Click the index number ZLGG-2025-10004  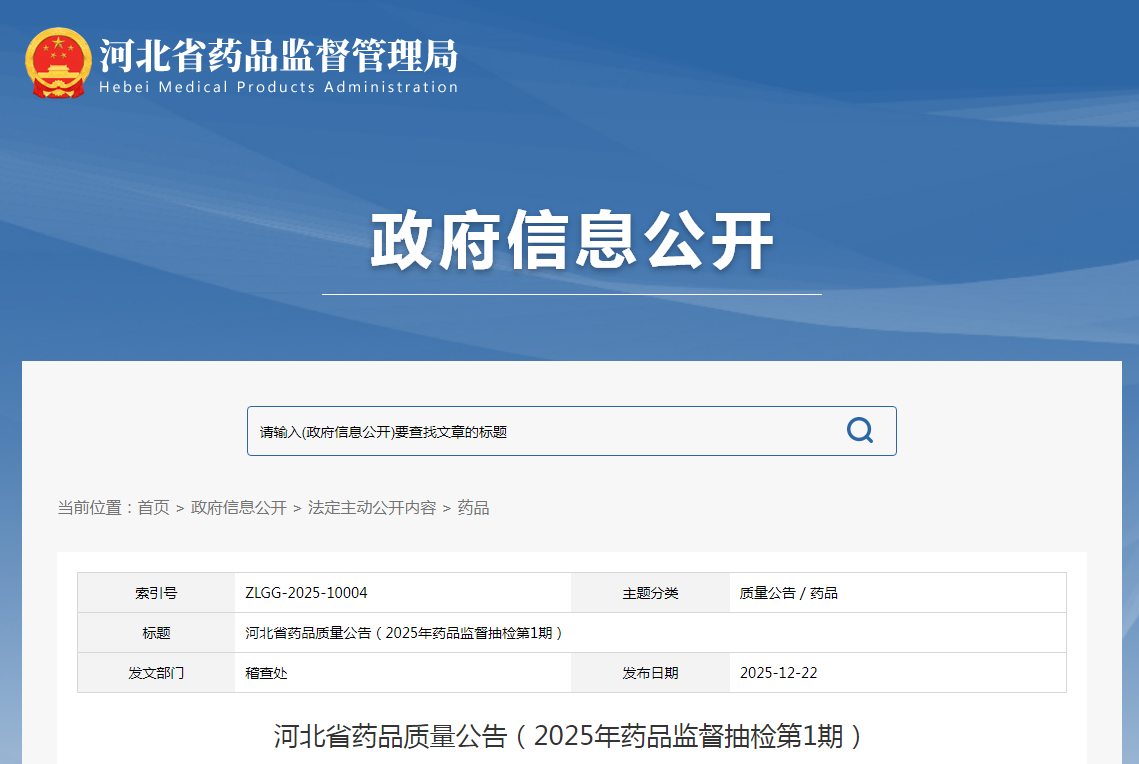306,593
